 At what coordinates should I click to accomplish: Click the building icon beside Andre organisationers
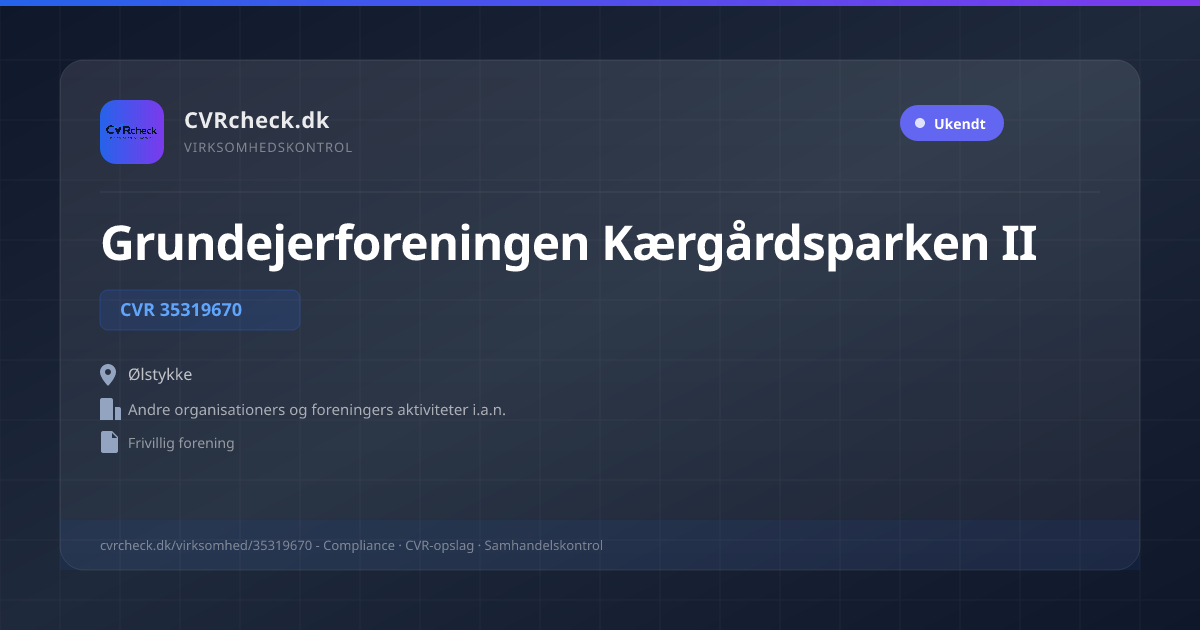tap(110, 409)
